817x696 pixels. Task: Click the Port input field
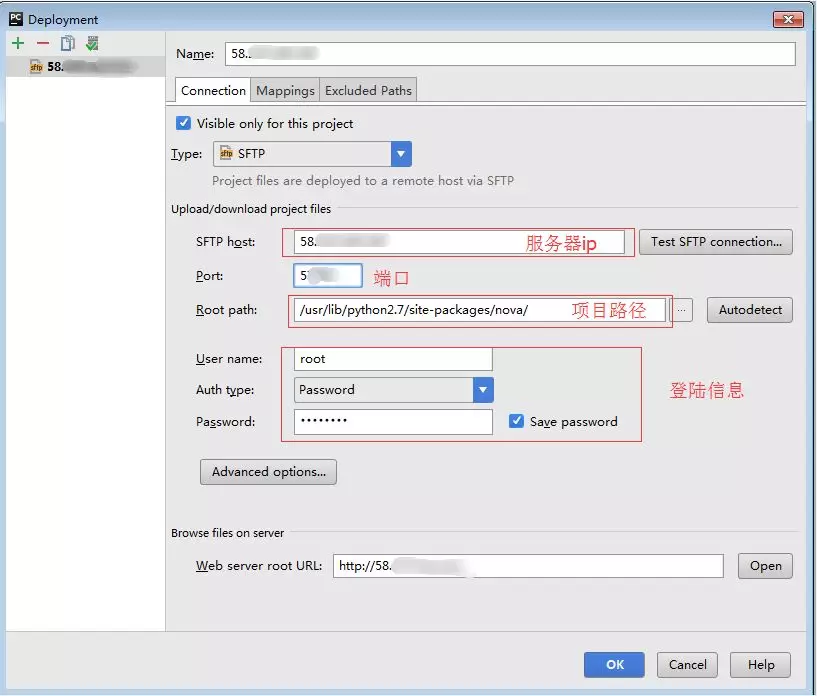click(328, 276)
